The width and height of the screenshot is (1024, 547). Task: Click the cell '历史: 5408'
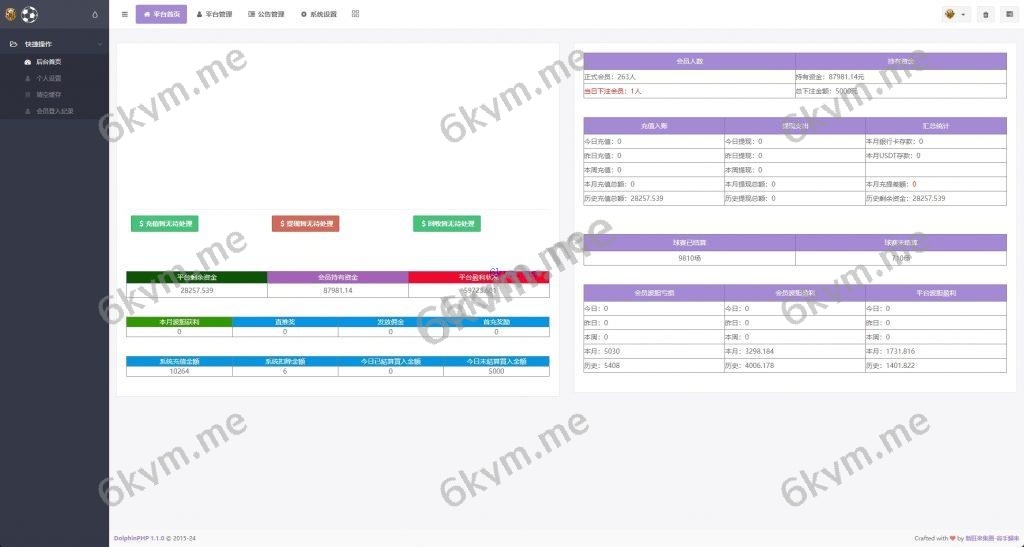tap(654, 366)
